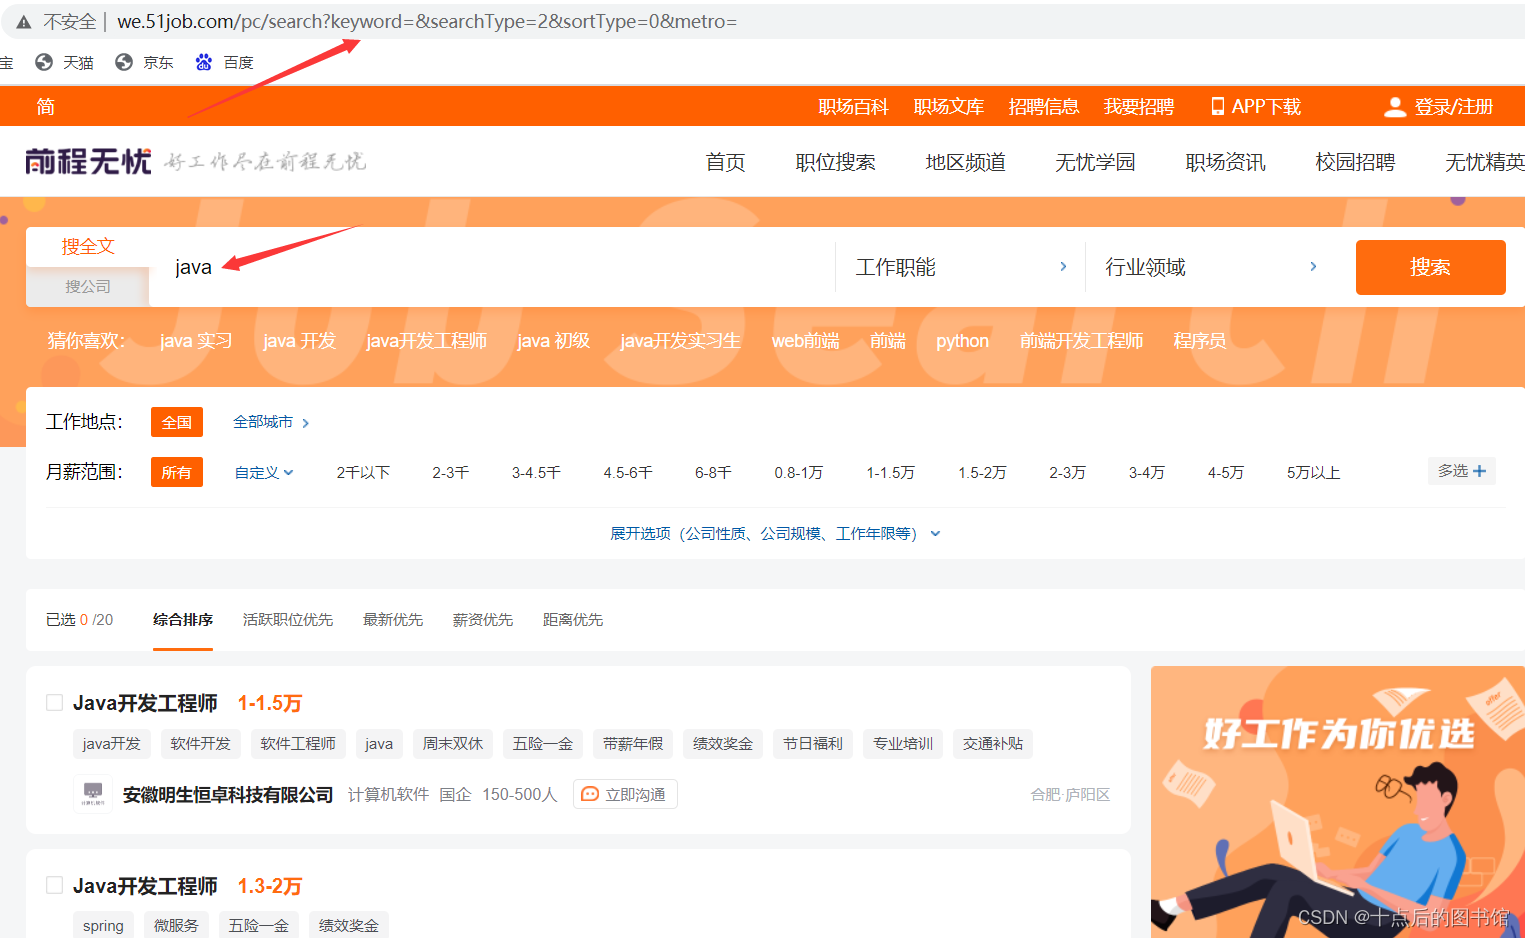This screenshot has height=938, width=1525.
Task: Select 距离优先 sorting tab
Action: 573,620
